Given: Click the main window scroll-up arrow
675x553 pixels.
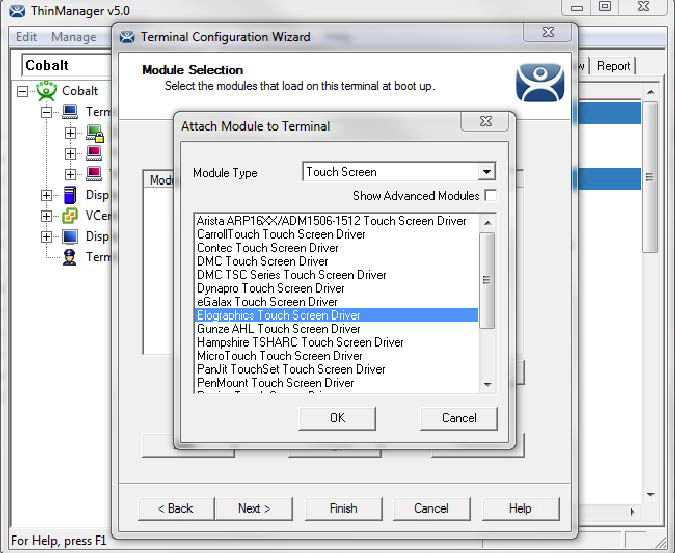Looking at the screenshot, I should pos(650,92).
